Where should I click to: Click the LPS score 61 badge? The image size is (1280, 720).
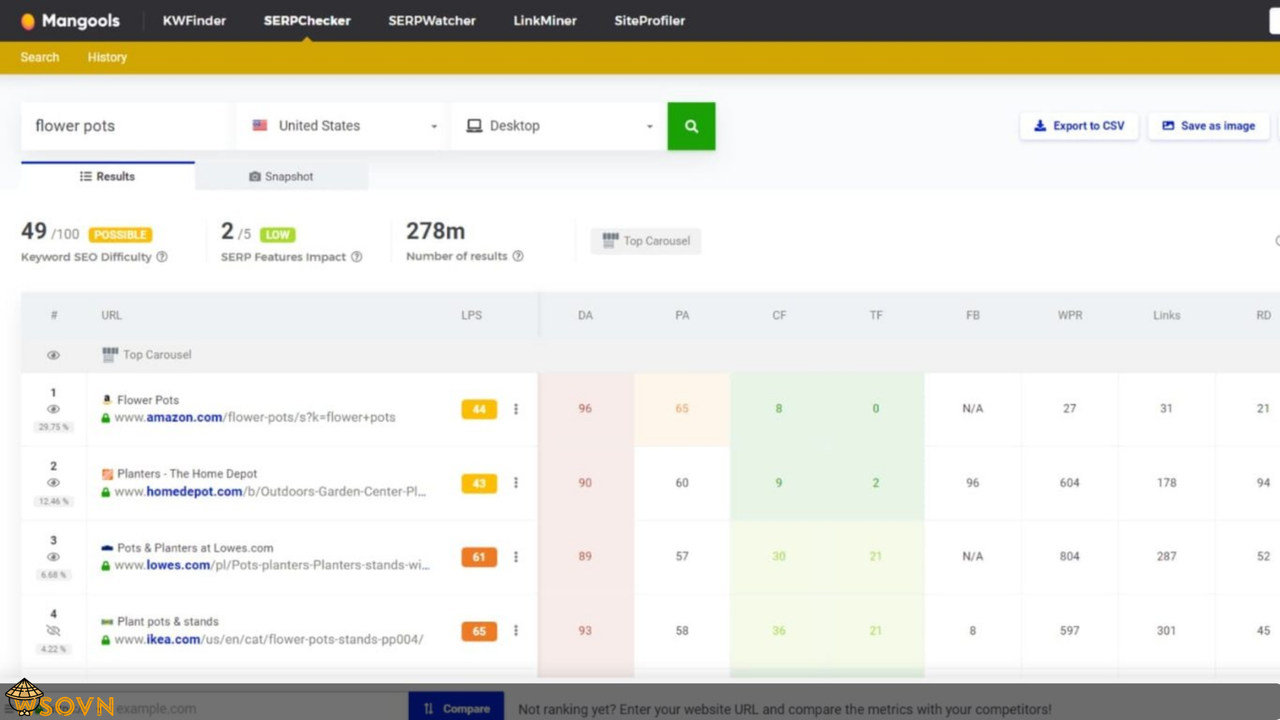click(x=479, y=557)
